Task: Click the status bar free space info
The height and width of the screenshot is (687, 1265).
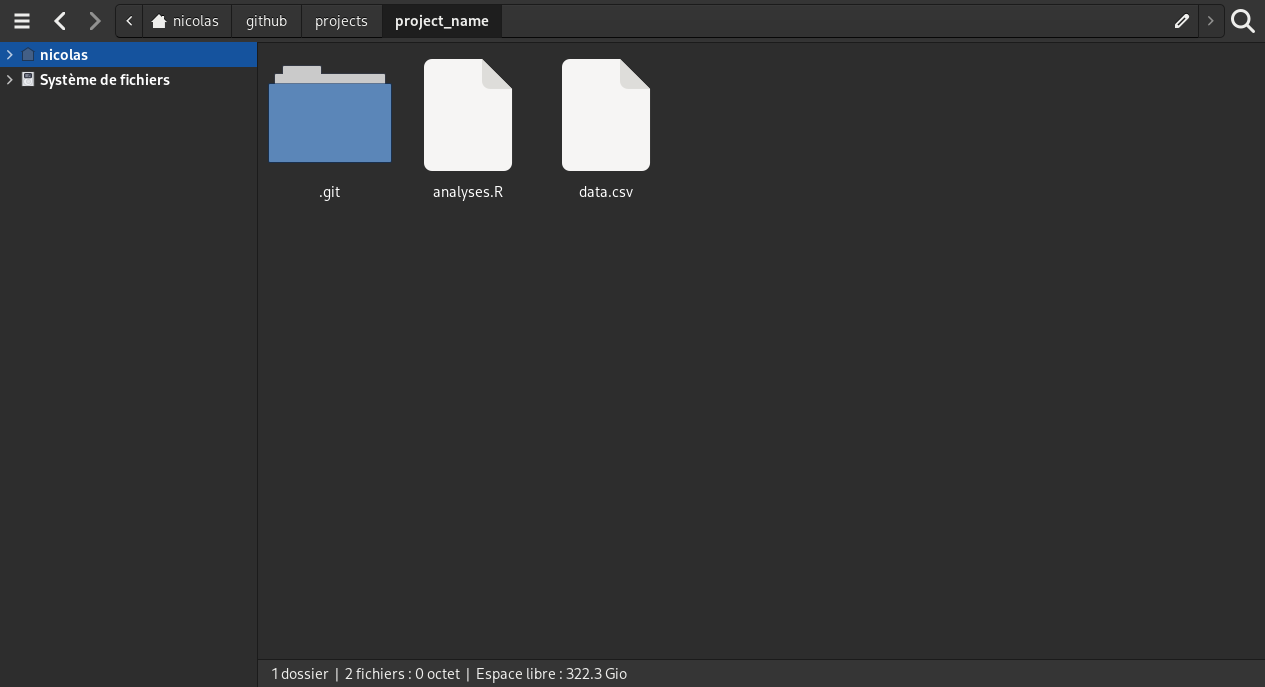Action: coord(551,674)
